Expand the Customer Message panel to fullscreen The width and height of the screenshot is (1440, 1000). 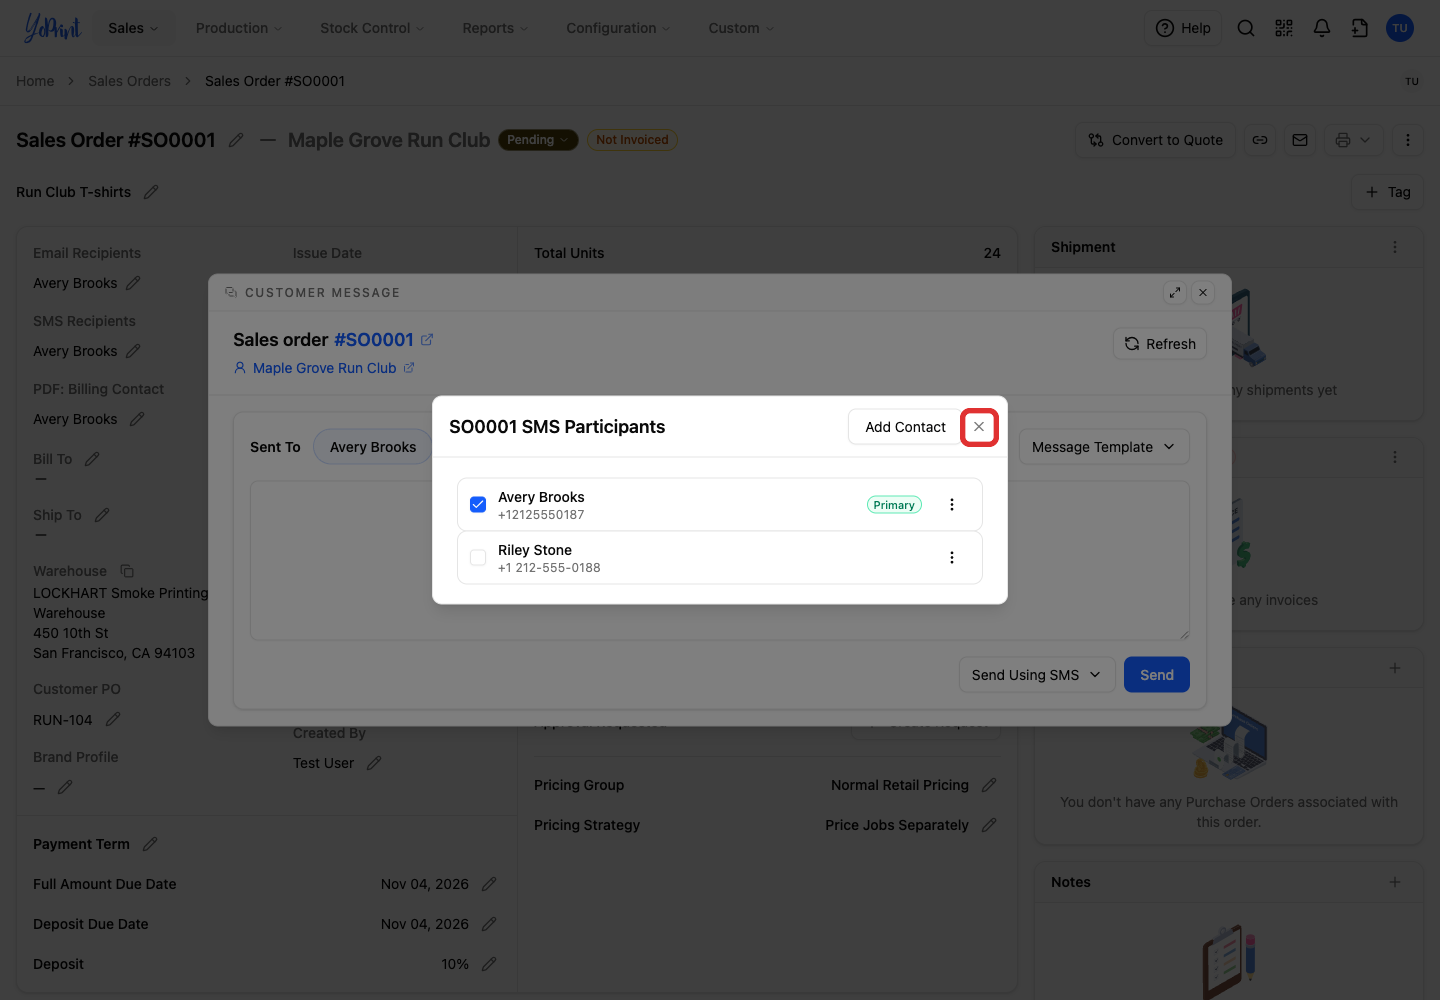coord(1175,293)
